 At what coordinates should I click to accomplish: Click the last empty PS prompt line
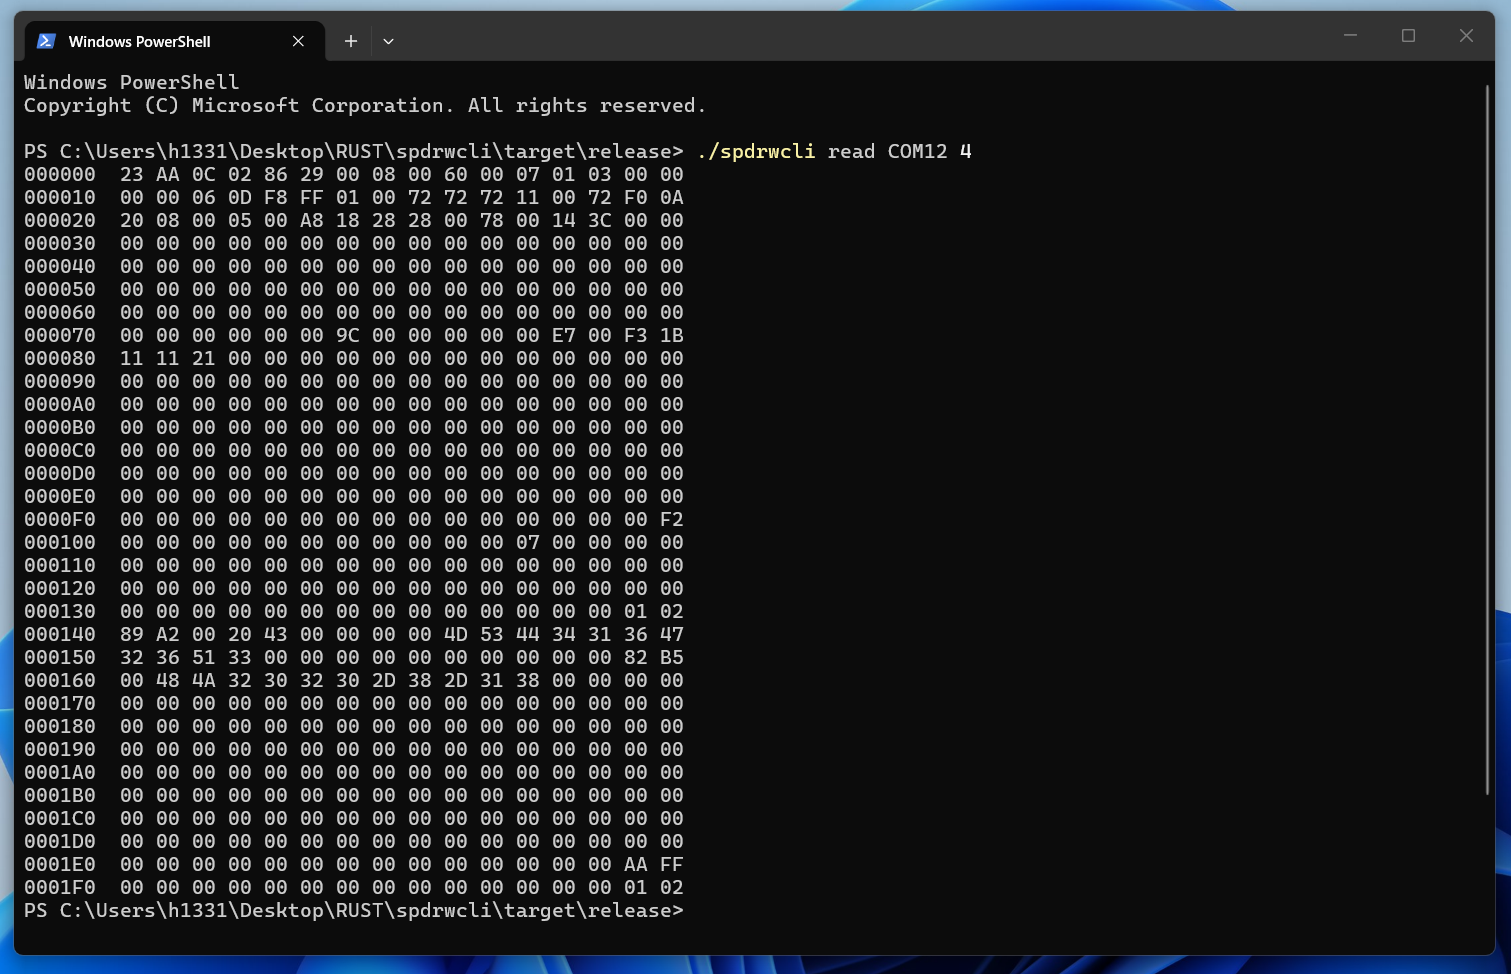click(x=354, y=910)
